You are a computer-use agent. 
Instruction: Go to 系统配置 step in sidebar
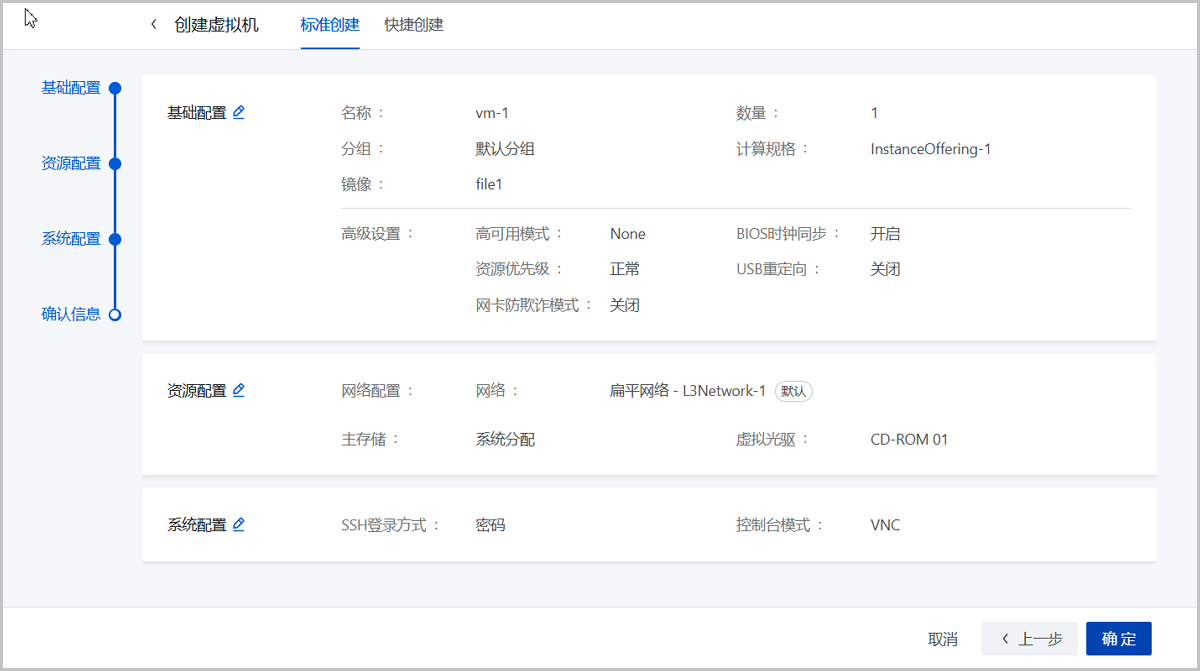pos(71,239)
